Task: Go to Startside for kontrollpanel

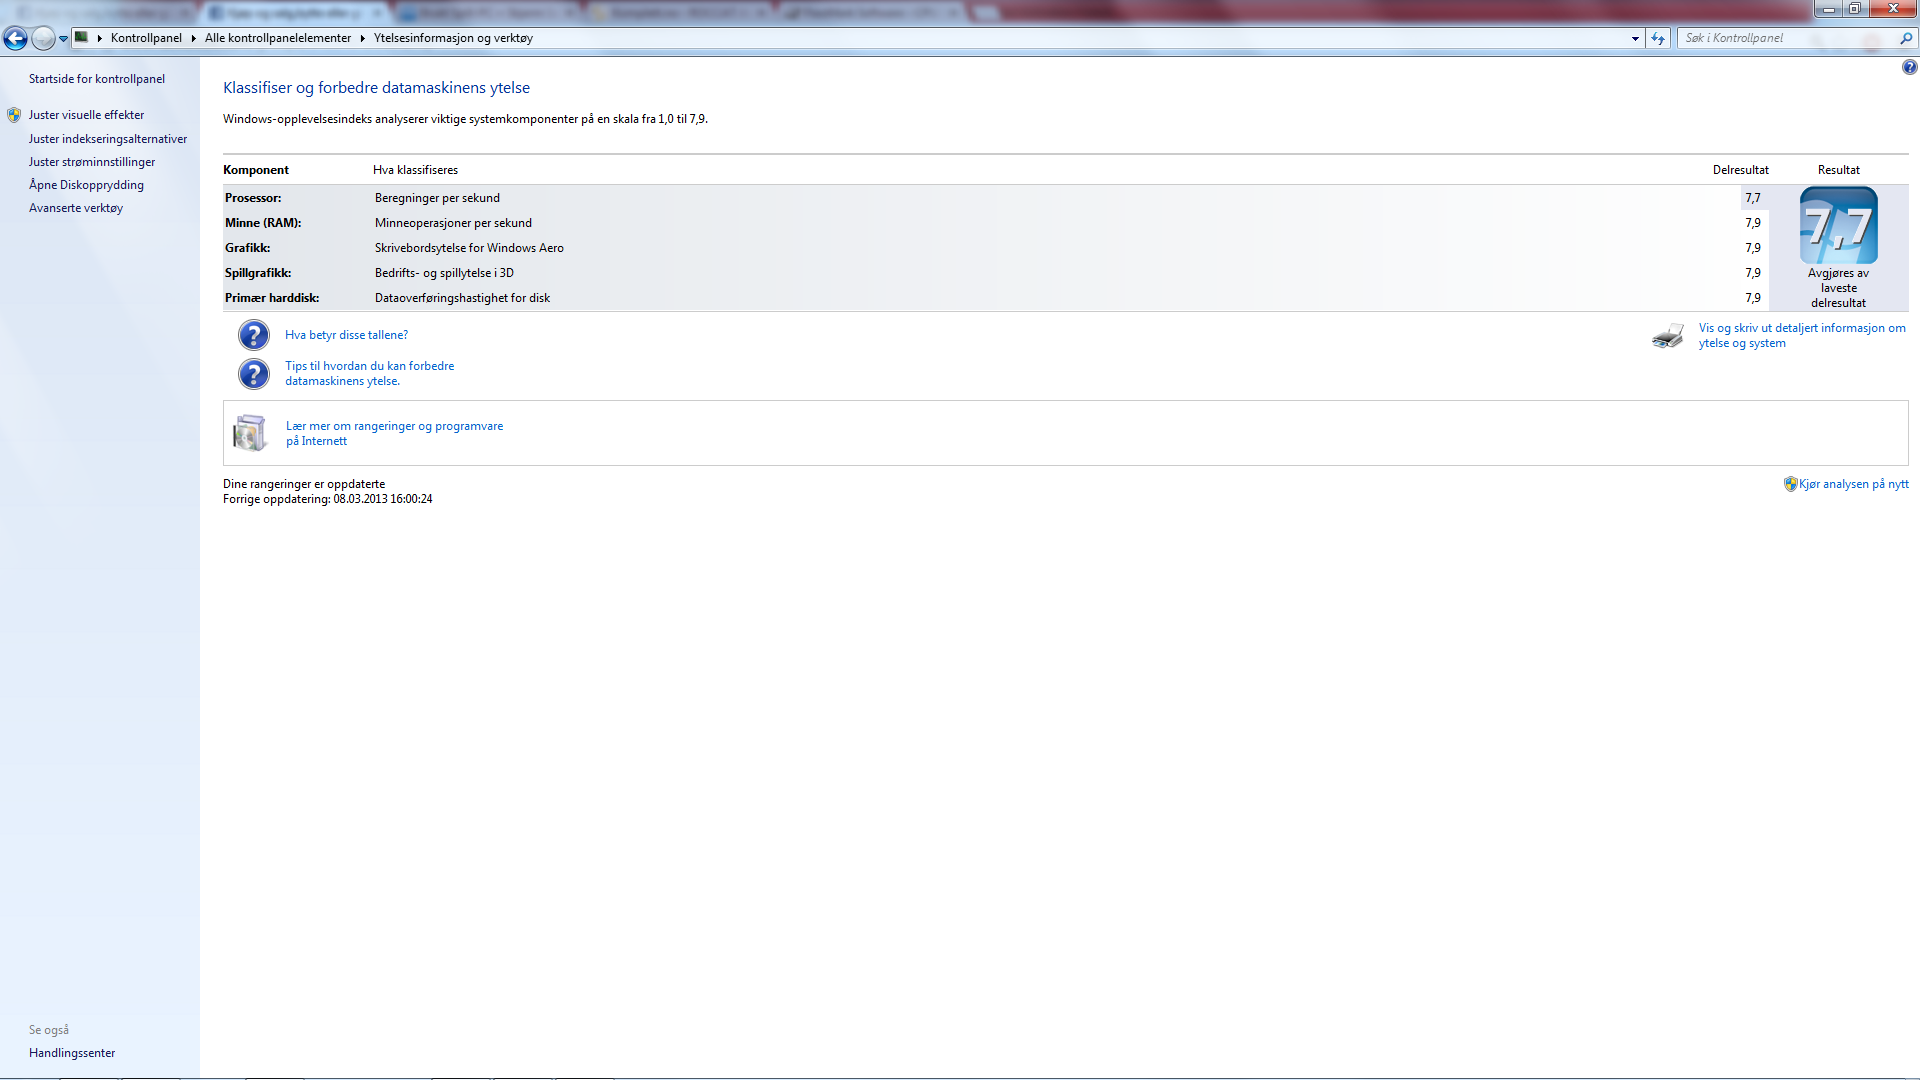Action: (x=97, y=79)
